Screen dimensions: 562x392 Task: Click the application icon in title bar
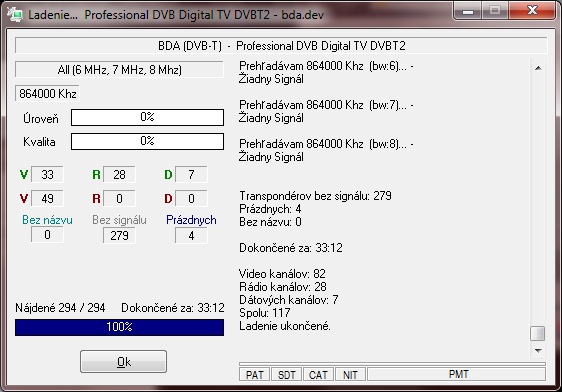[15, 14]
